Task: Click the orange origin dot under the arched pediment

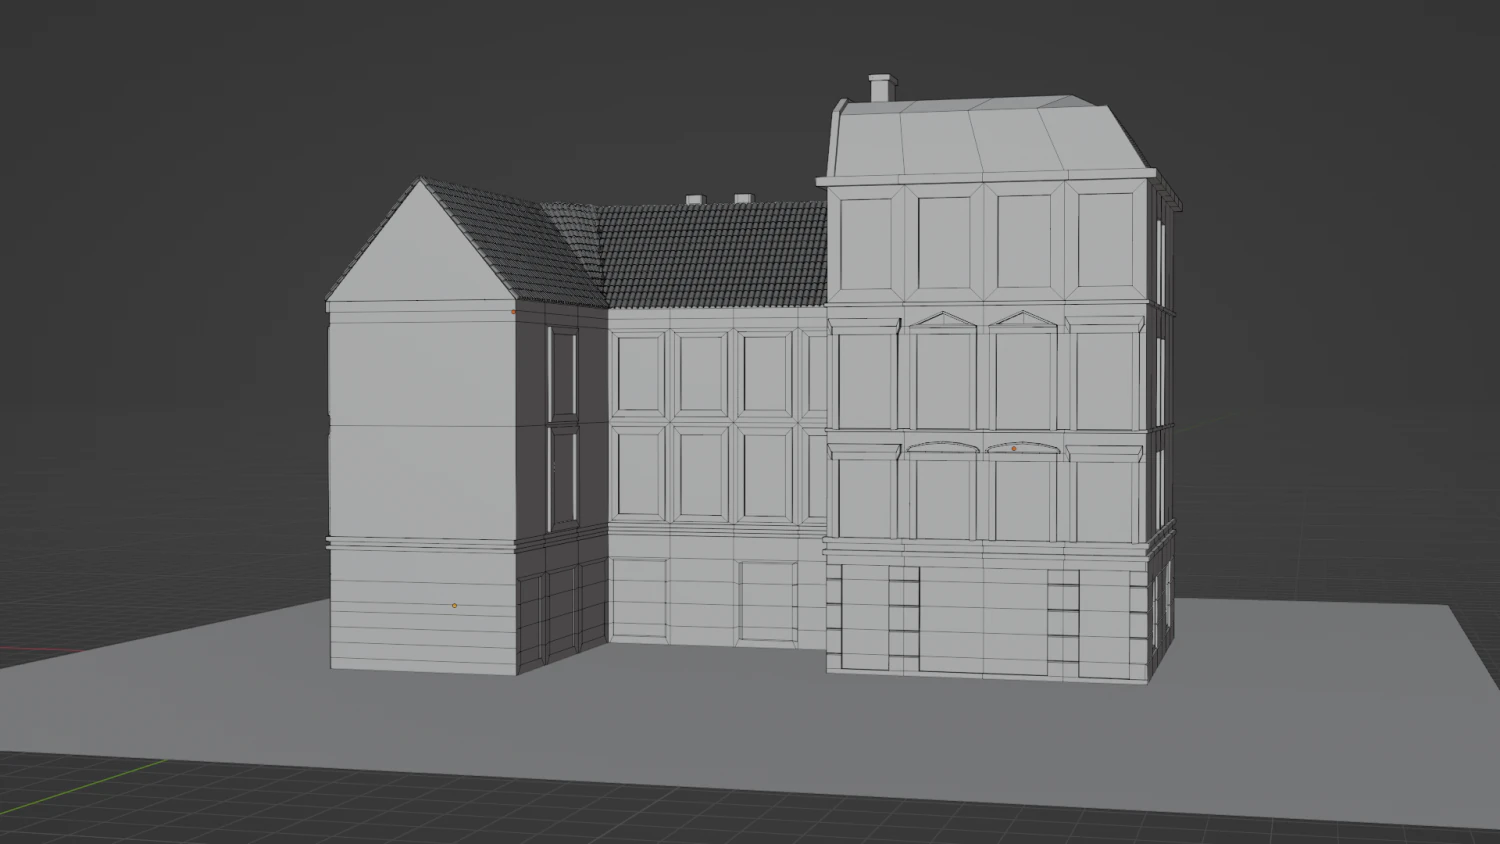Action: (x=1013, y=449)
